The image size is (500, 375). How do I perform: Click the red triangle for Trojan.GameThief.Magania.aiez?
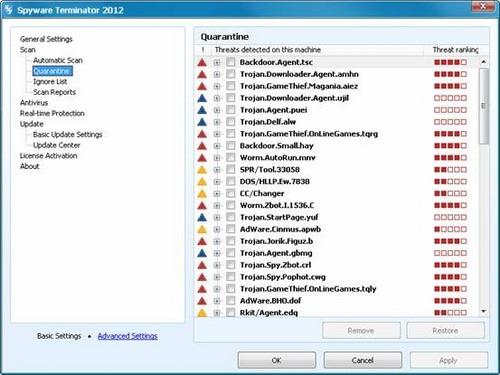point(202,86)
